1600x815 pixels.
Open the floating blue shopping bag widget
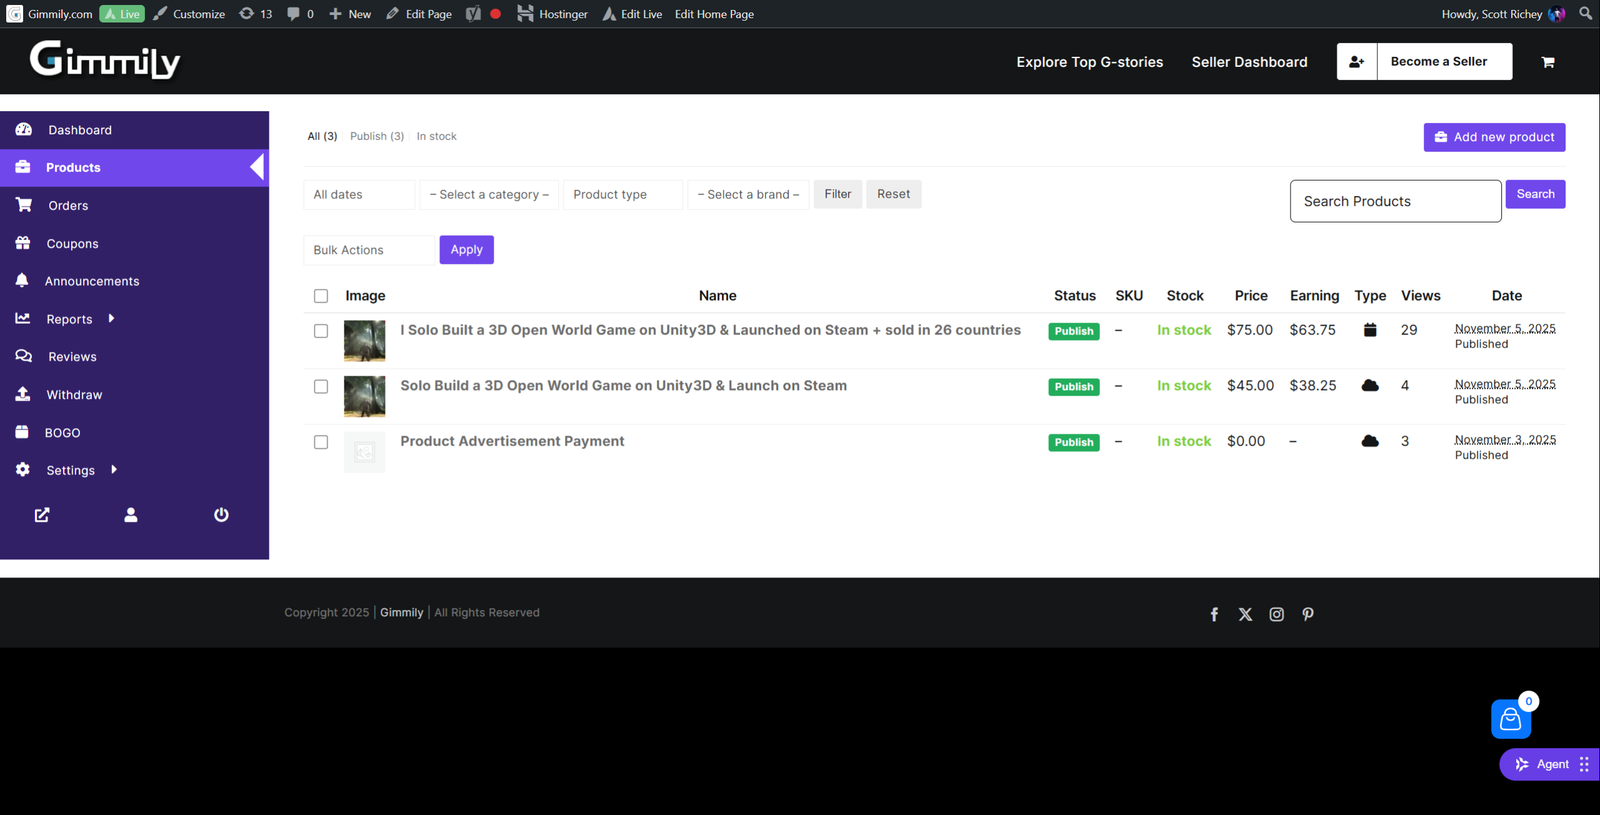[x=1511, y=719]
